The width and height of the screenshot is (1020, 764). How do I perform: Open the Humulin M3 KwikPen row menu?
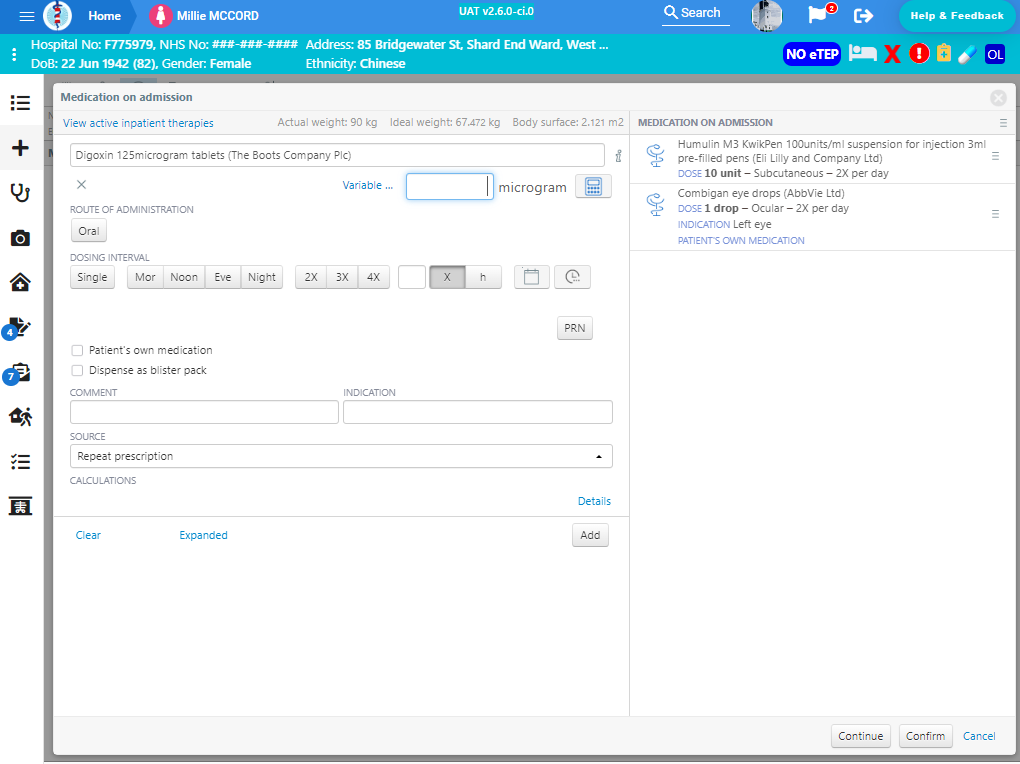[995, 156]
